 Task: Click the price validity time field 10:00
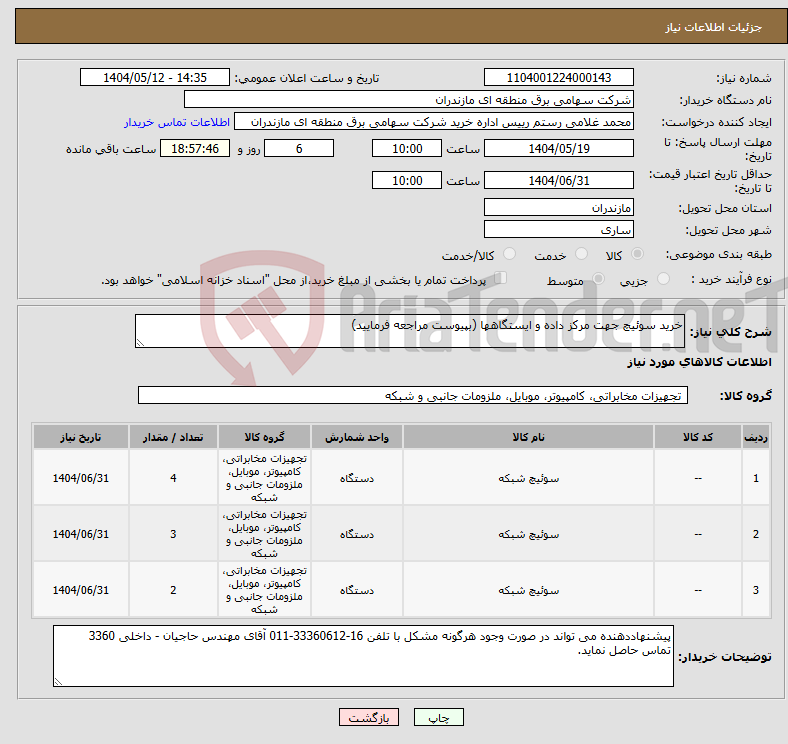click(x=407, y=180)
